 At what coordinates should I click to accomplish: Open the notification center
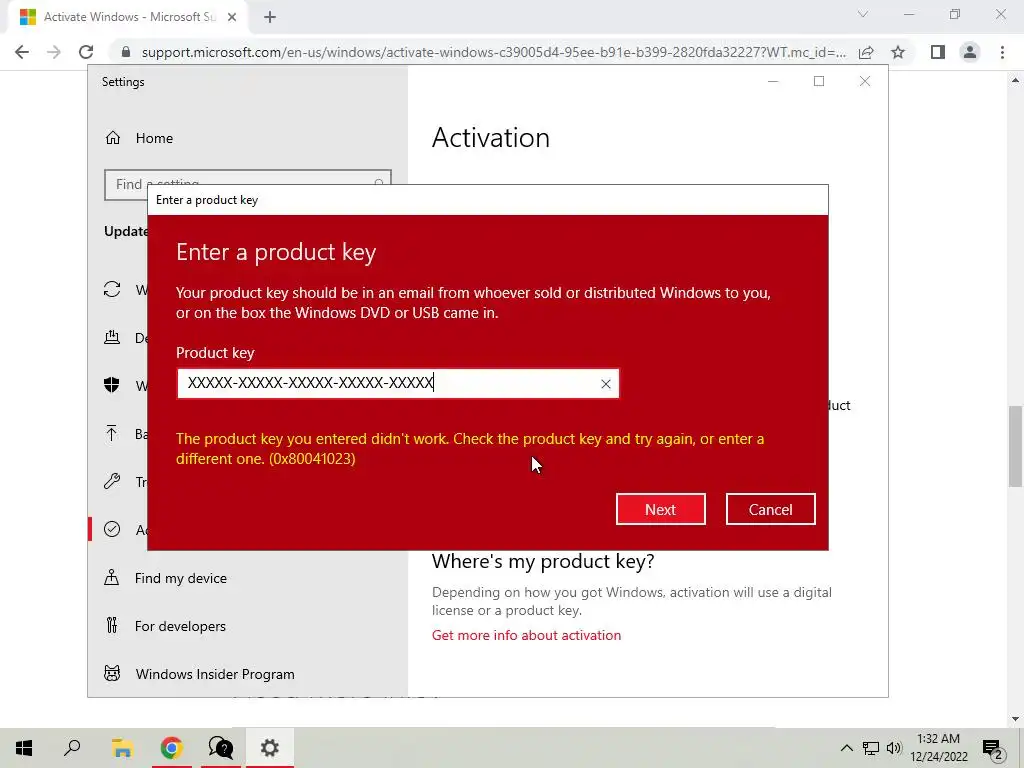click(993, 749)
